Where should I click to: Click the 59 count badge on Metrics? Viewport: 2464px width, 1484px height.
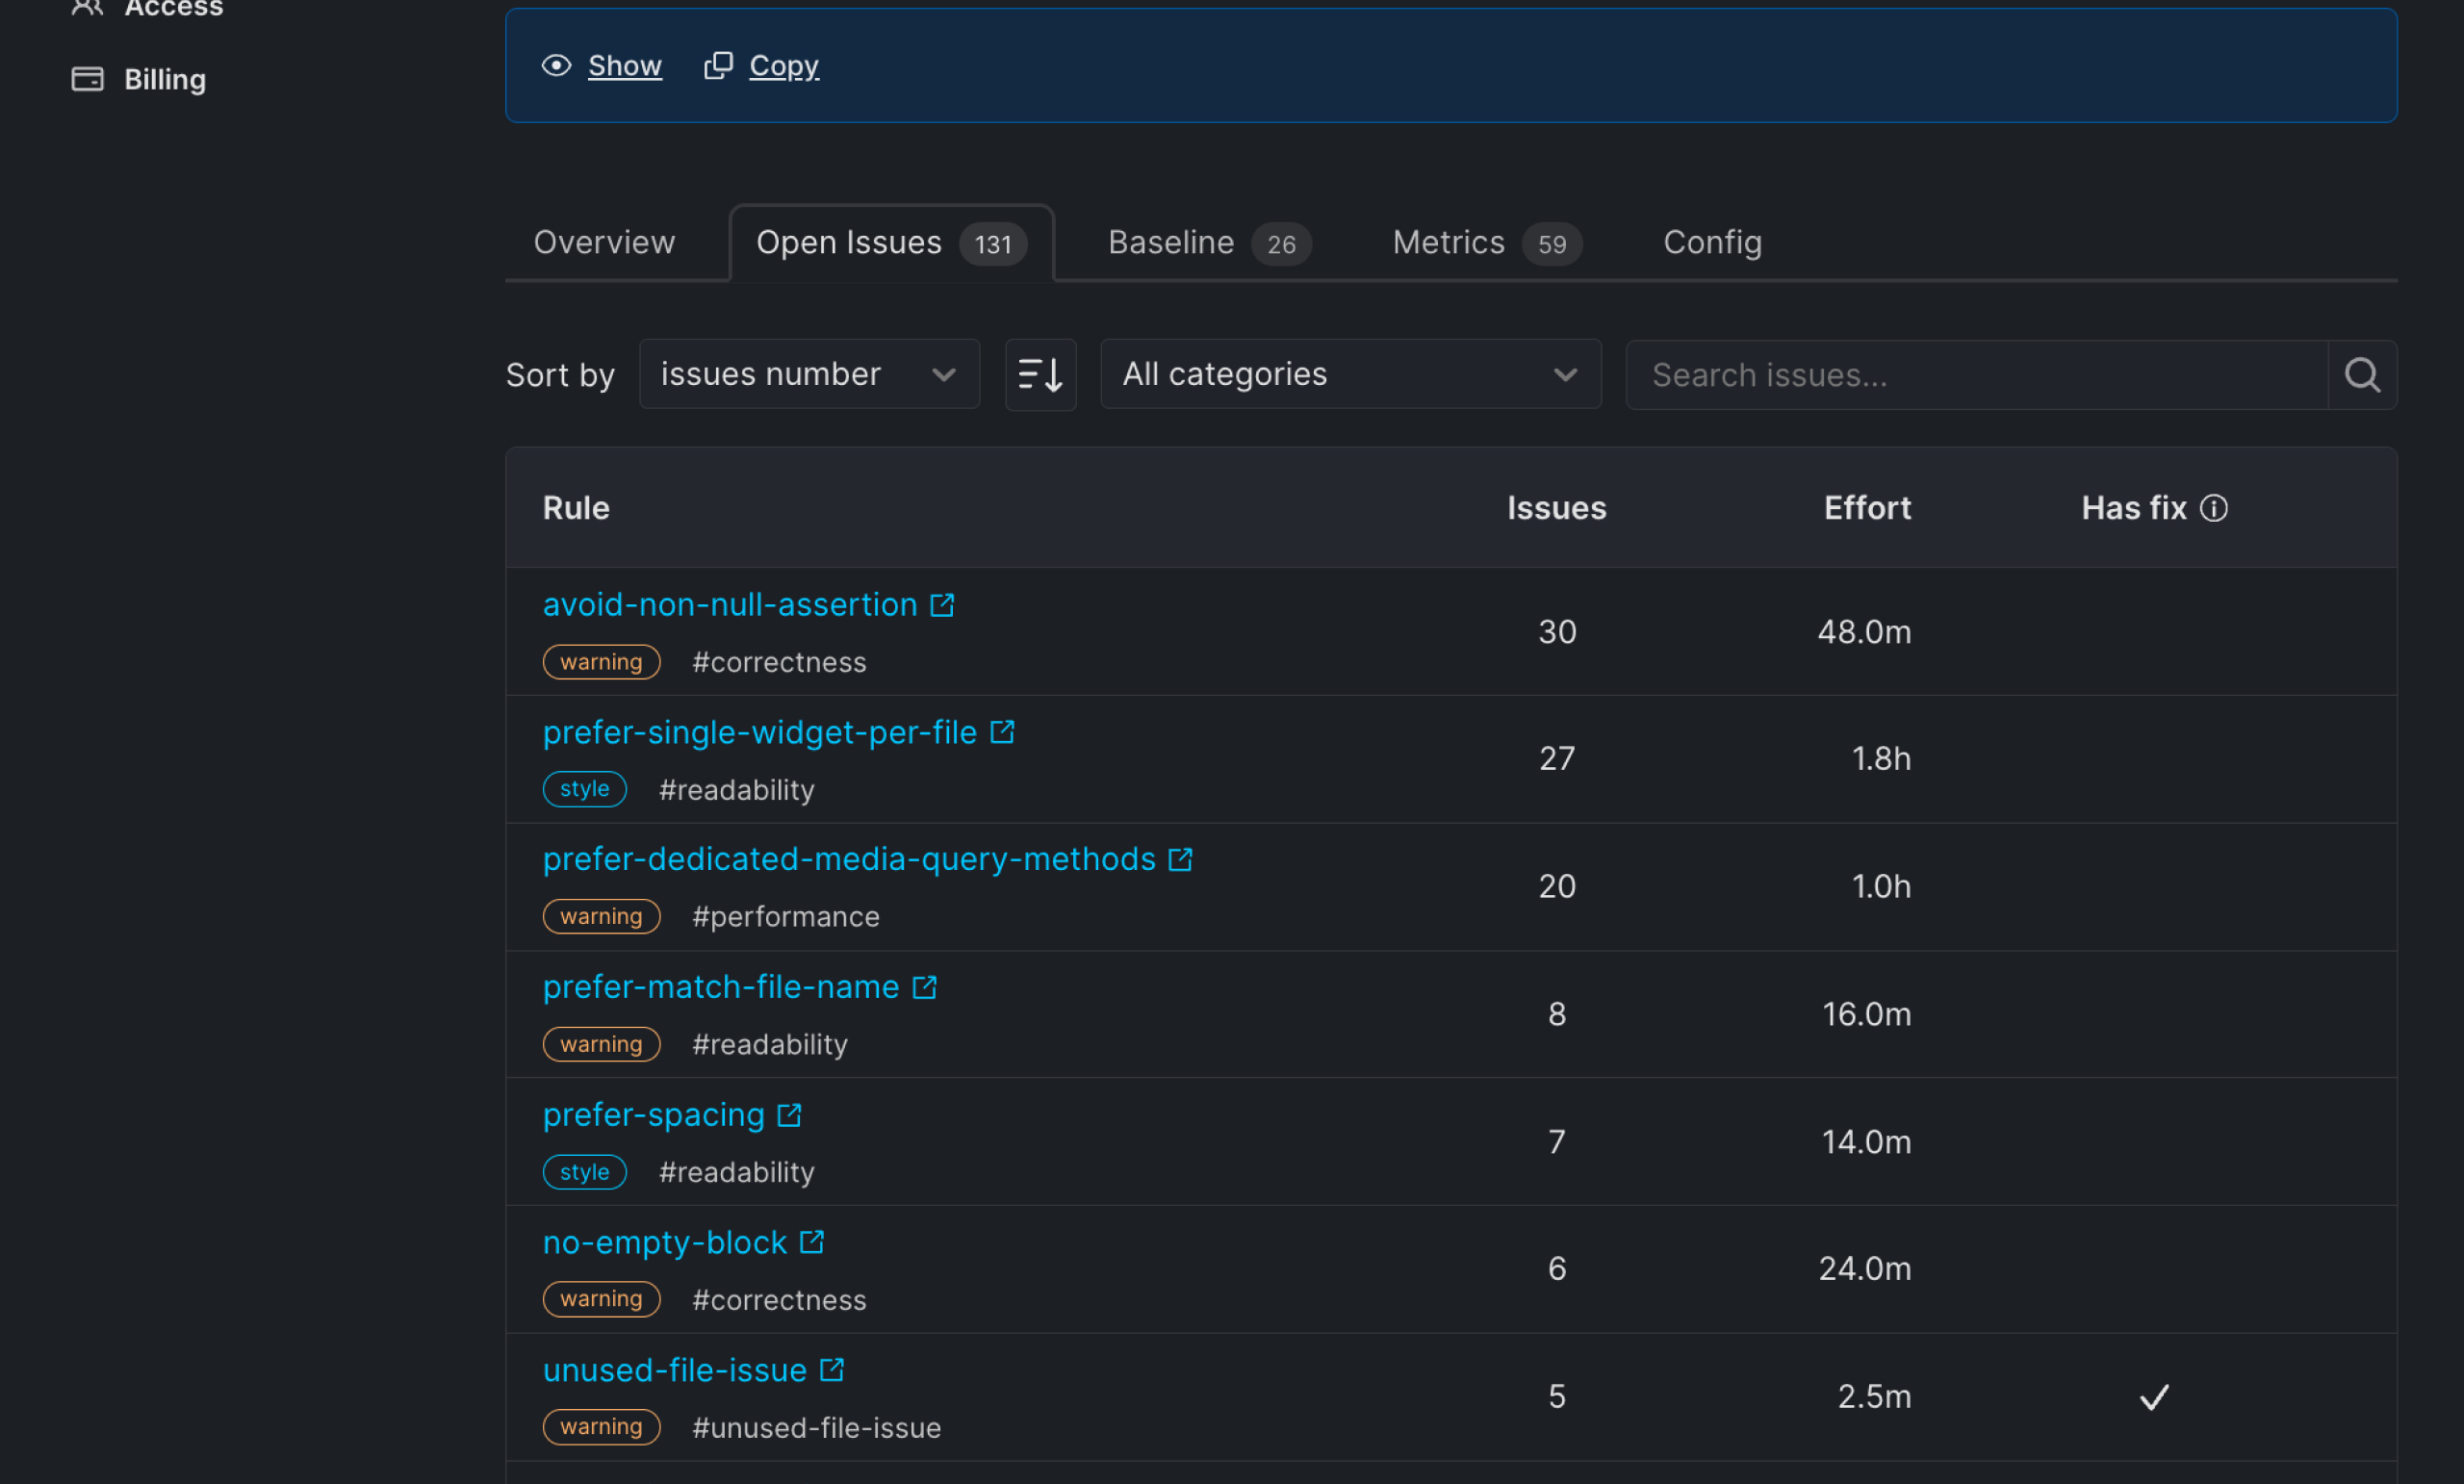pos(1551,244)
